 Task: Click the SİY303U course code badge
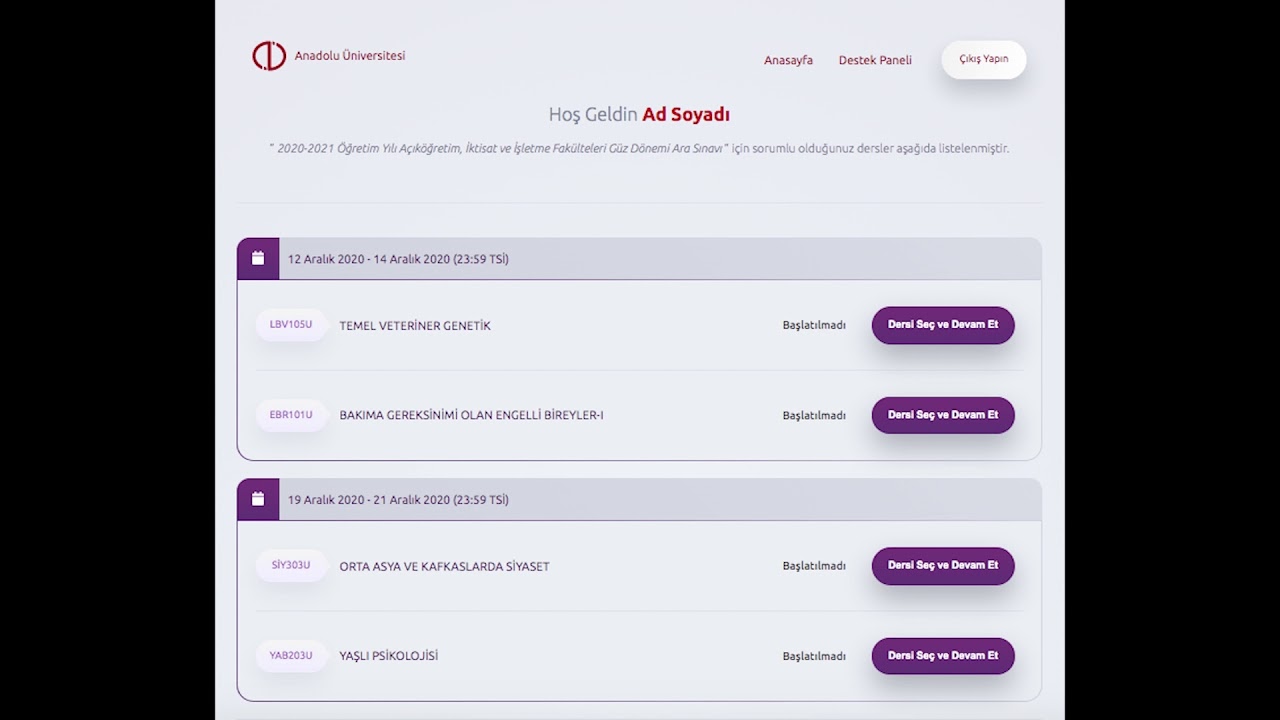click(291, 566)
